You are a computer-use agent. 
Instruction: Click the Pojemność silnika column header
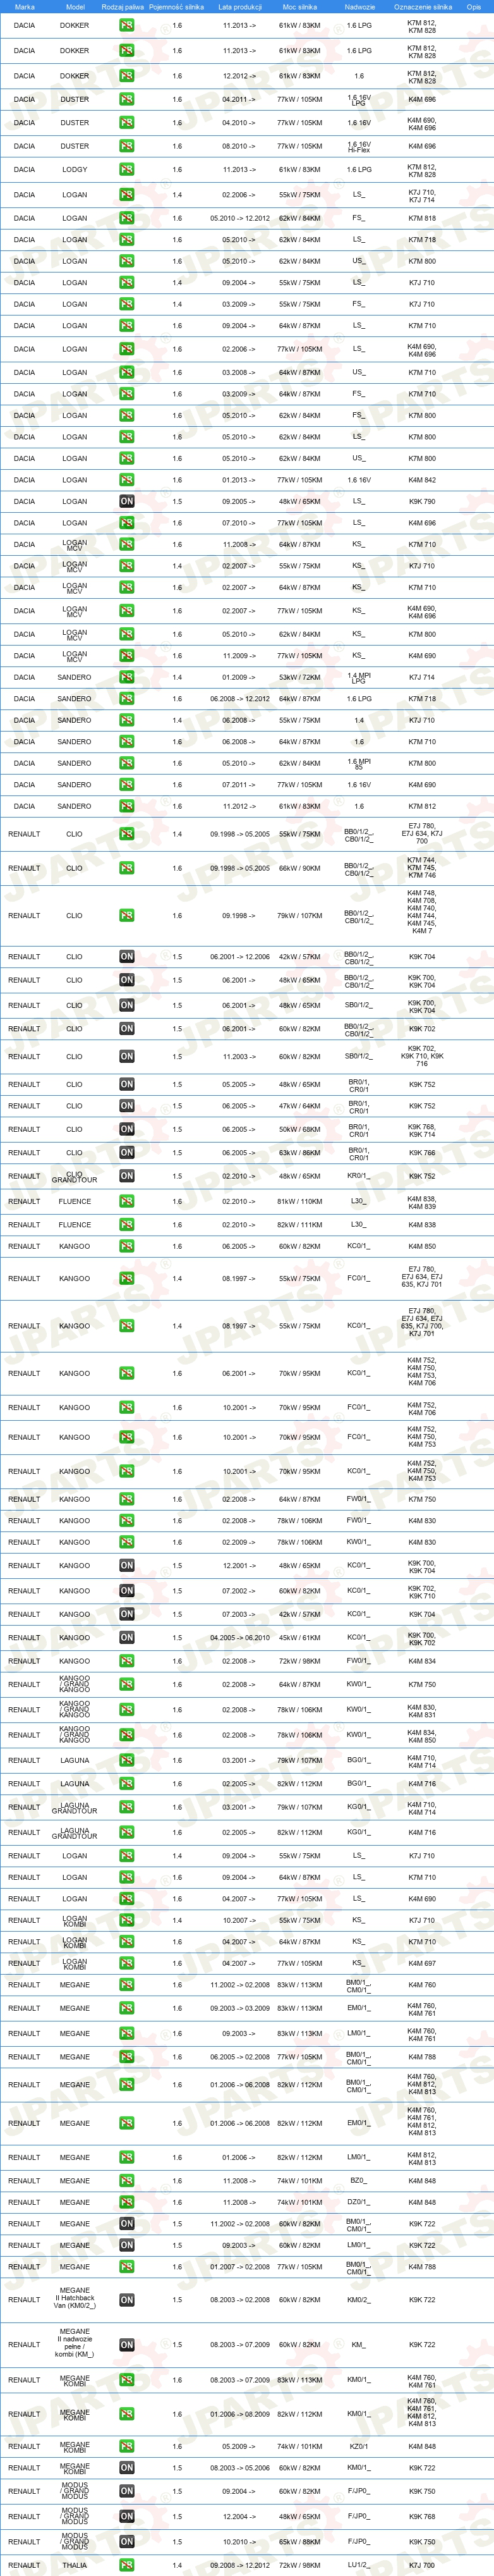pos(177,6)
